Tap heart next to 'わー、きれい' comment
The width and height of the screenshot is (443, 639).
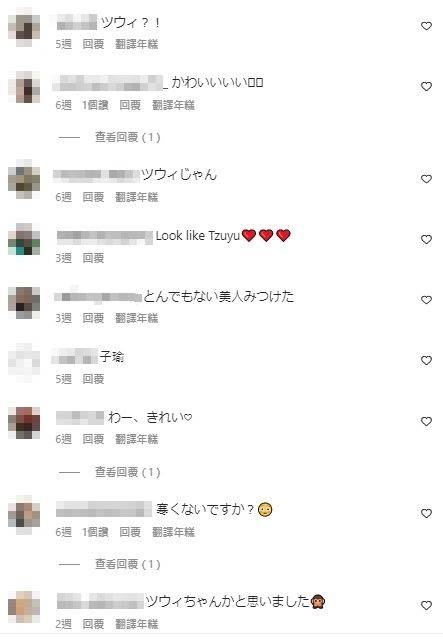(426, 422)
